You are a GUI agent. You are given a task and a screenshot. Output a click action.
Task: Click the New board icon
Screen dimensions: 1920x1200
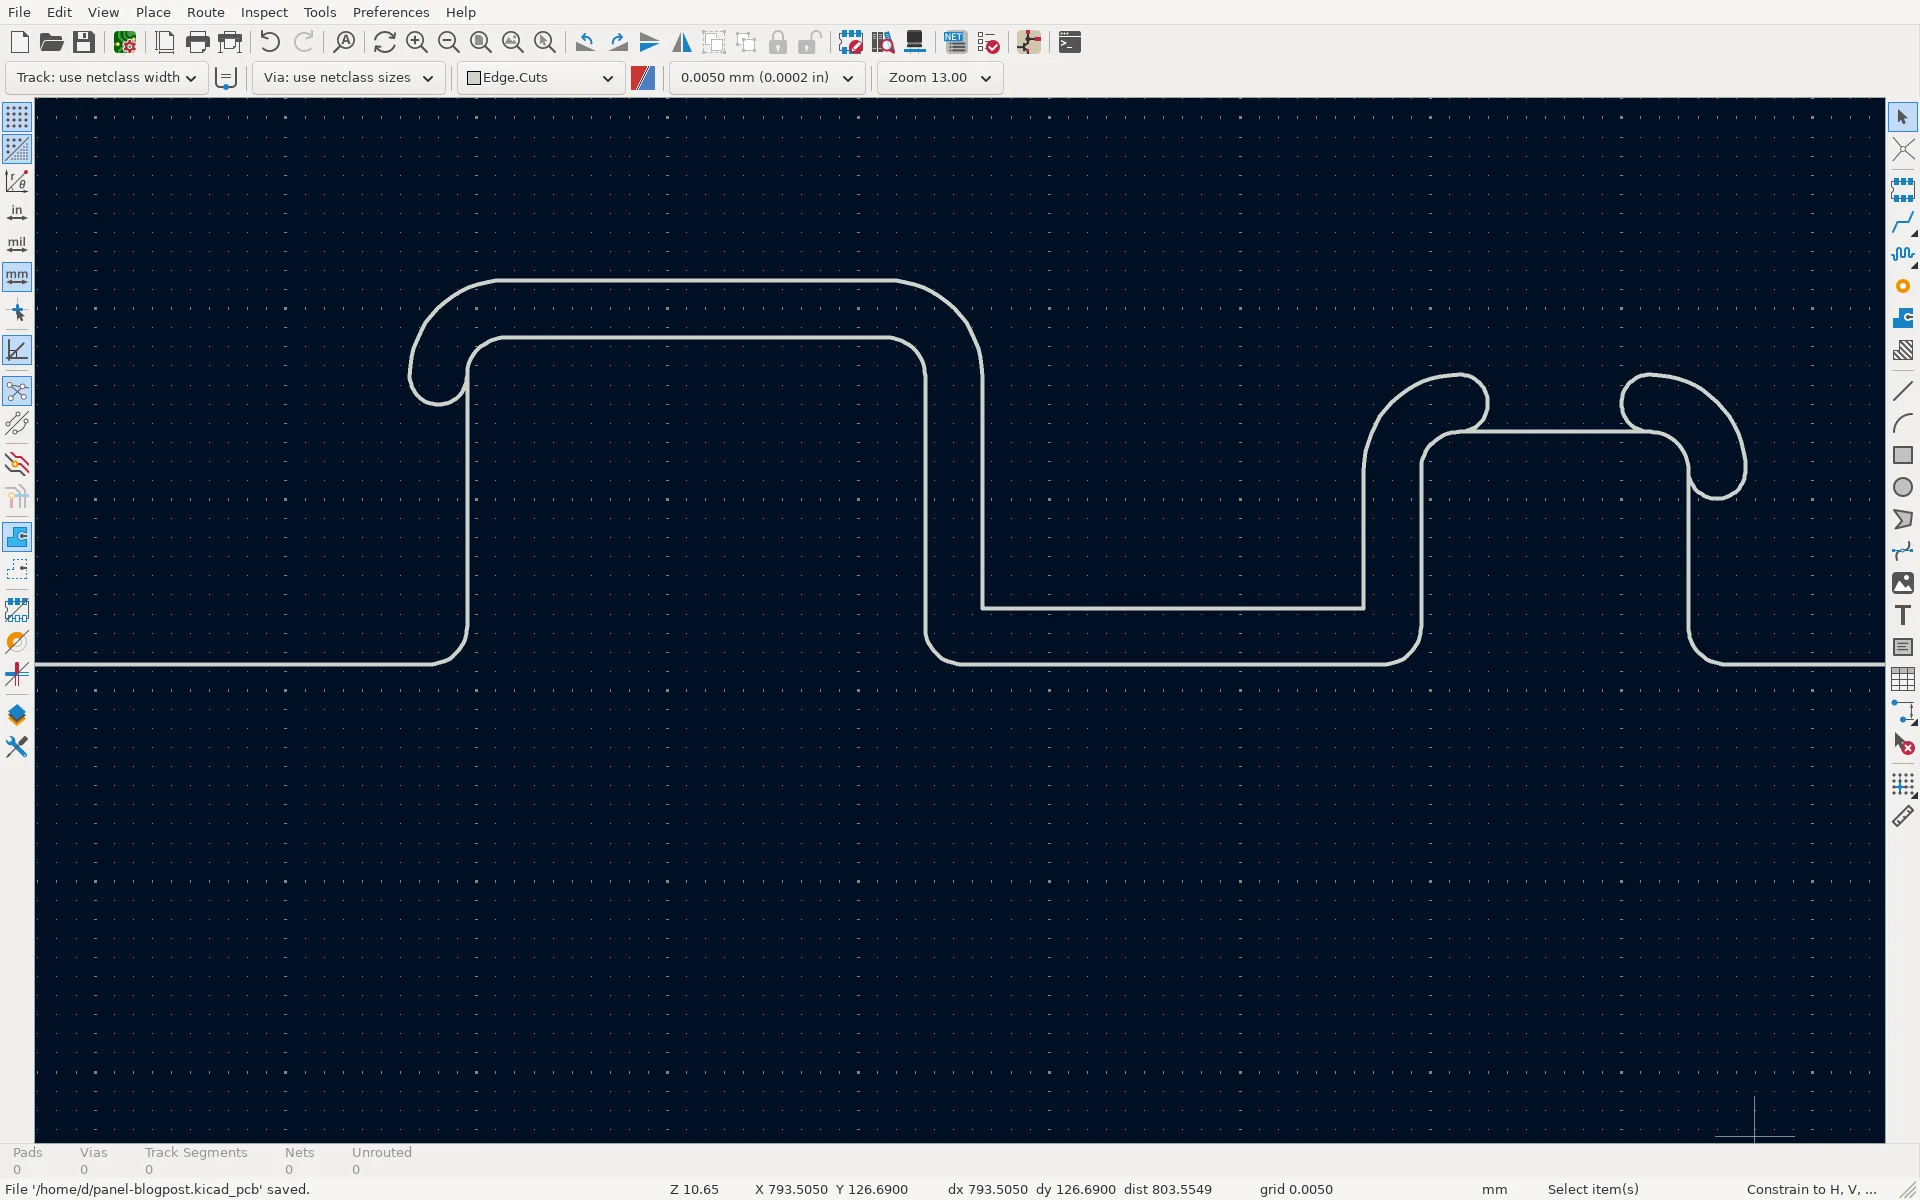pos(20,42)
